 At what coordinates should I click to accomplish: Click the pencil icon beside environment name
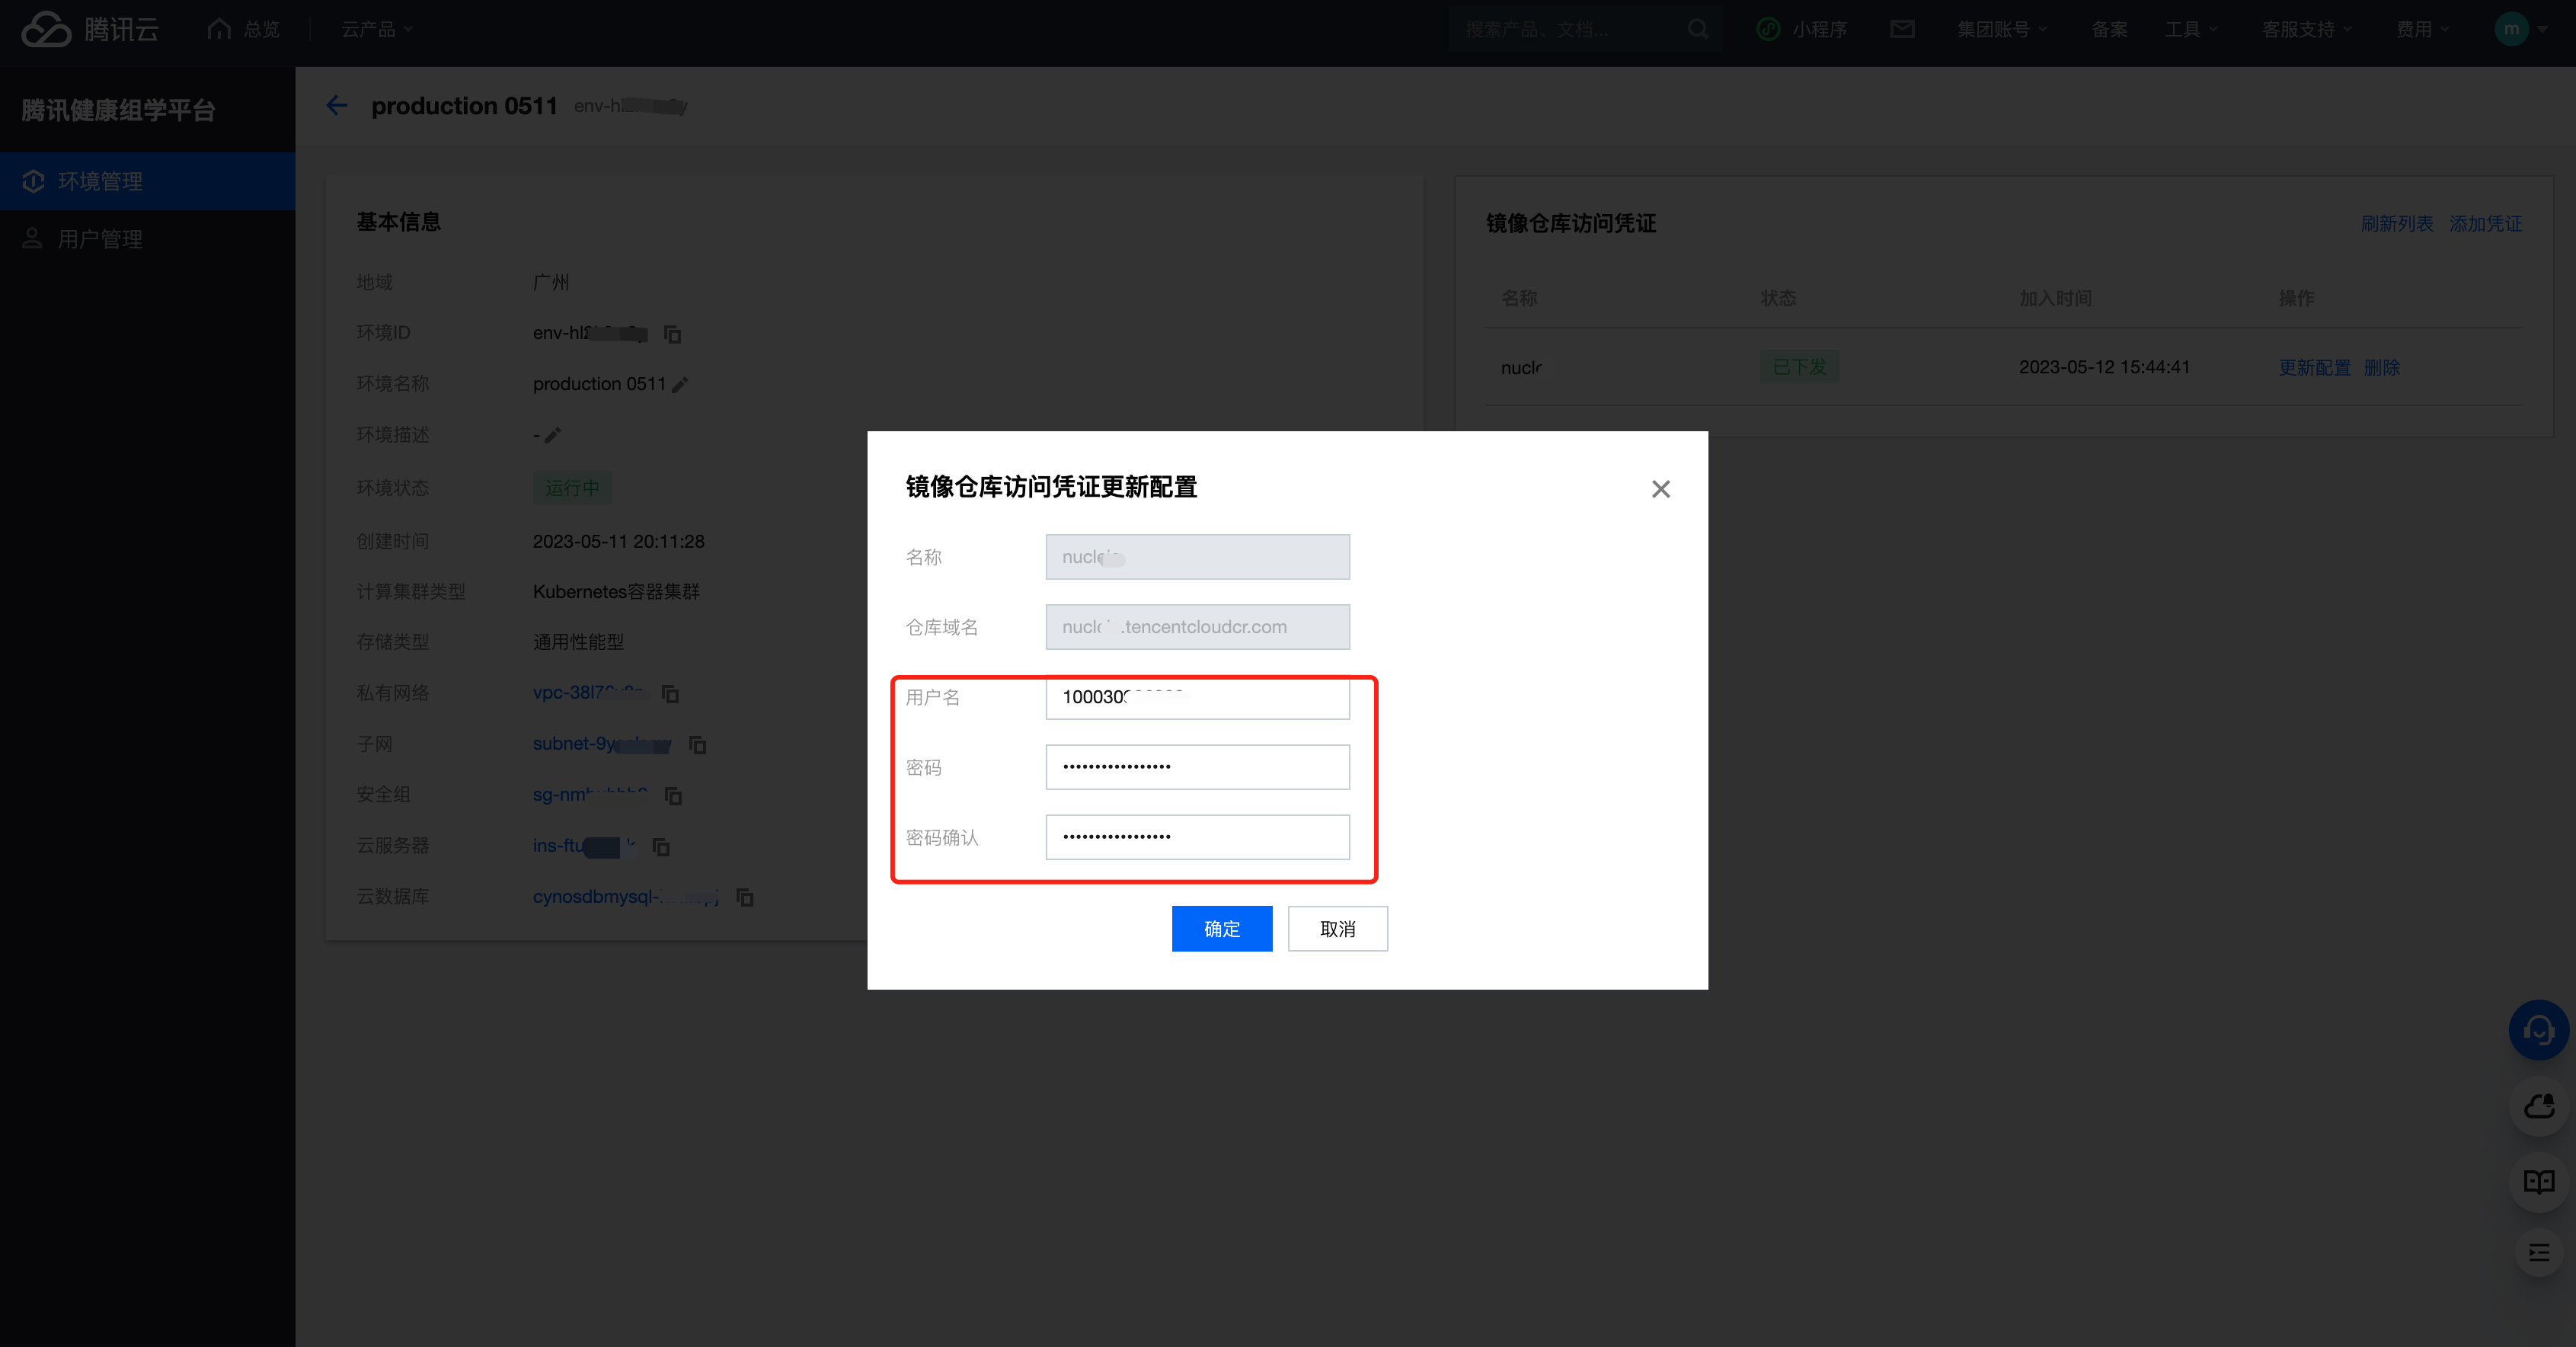click(680, 385)
